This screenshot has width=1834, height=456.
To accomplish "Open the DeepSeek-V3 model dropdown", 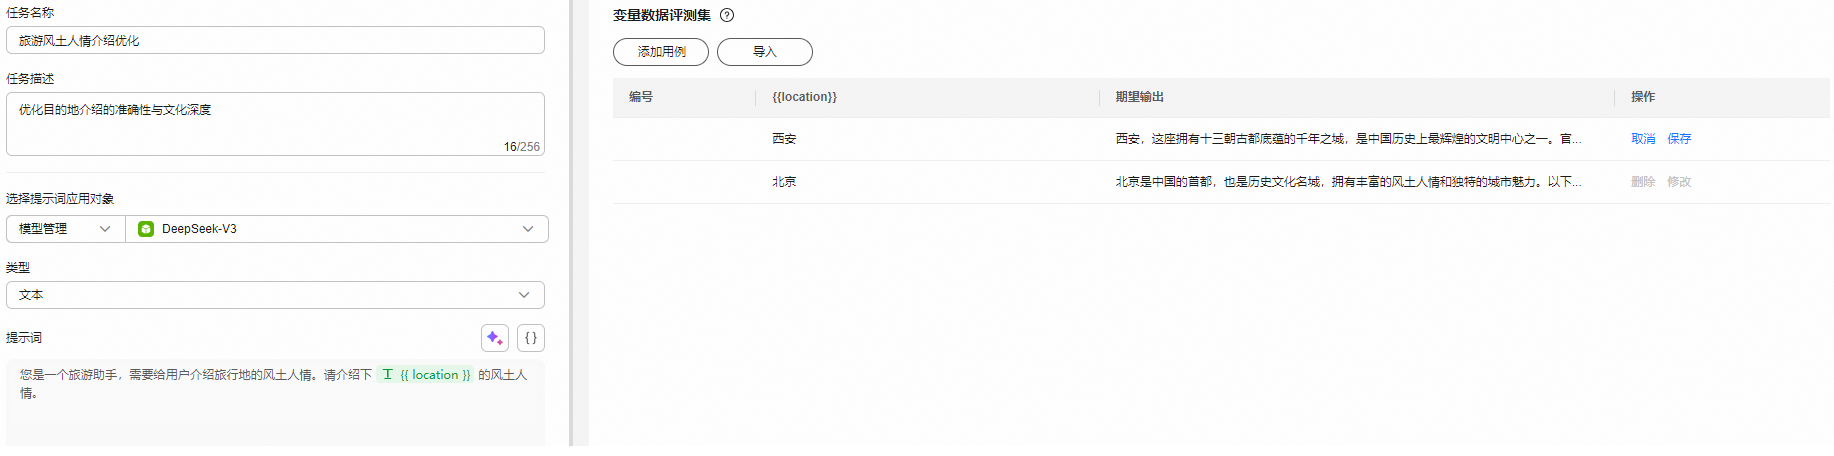I will 337,229.
